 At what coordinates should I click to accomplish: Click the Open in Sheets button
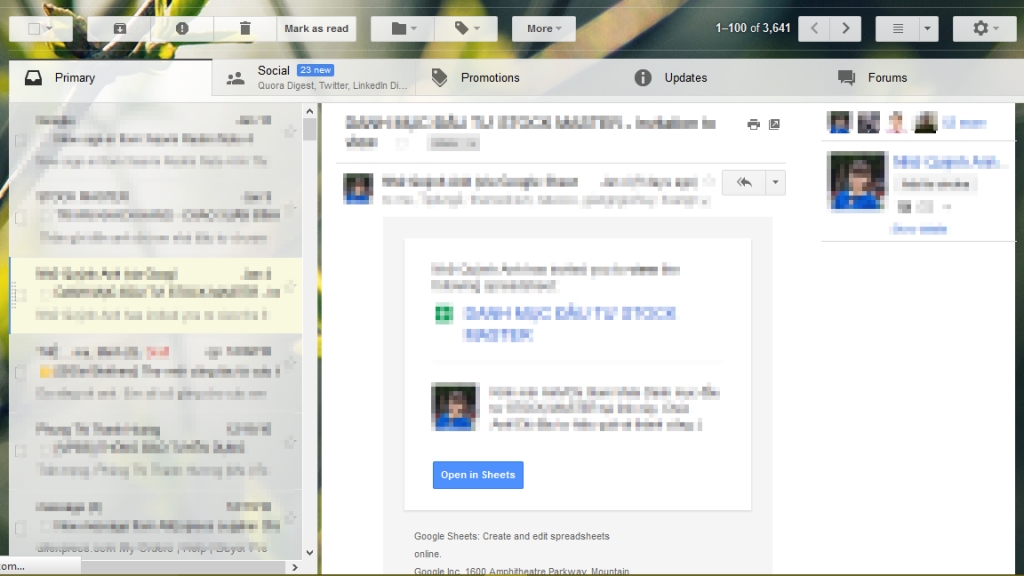click(x=478, y=475)
